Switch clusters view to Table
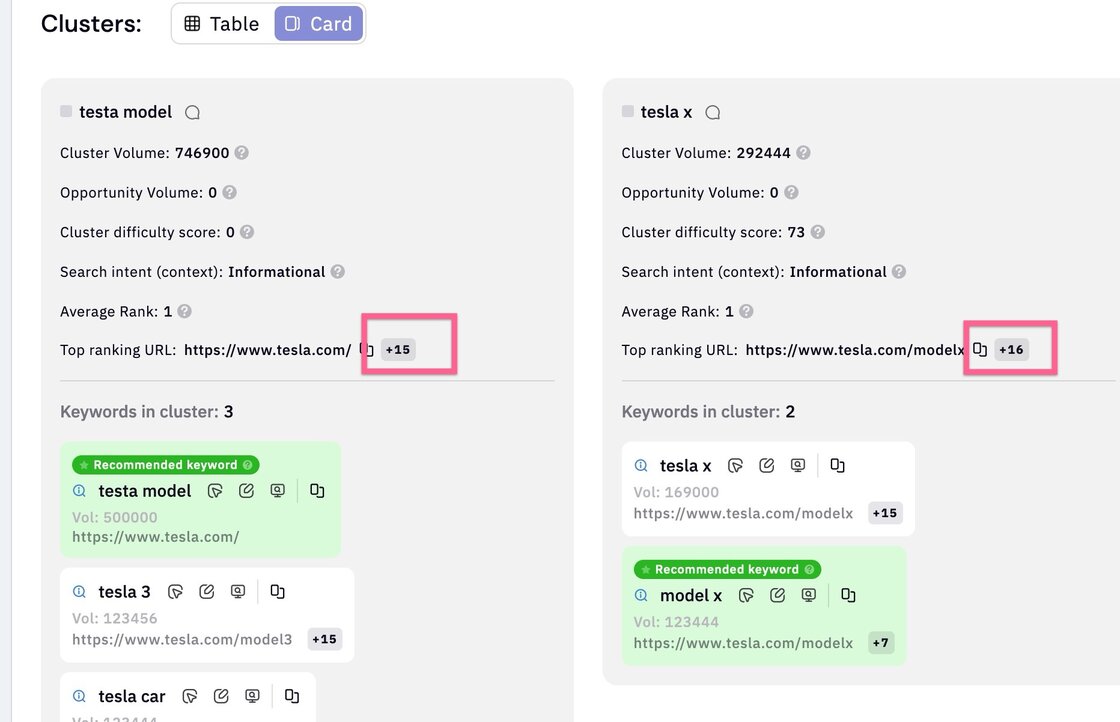The image size is (1120, 722). click(x=222, y=24)
